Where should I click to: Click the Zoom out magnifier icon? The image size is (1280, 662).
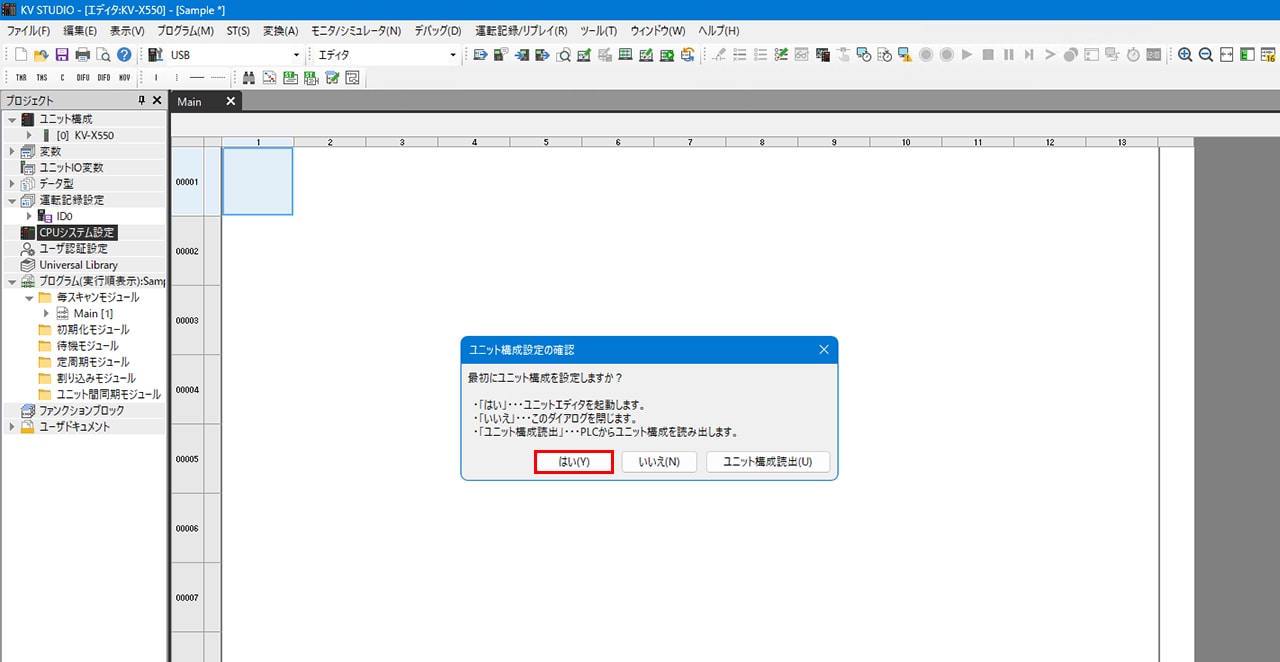[x=1206, y=55]
